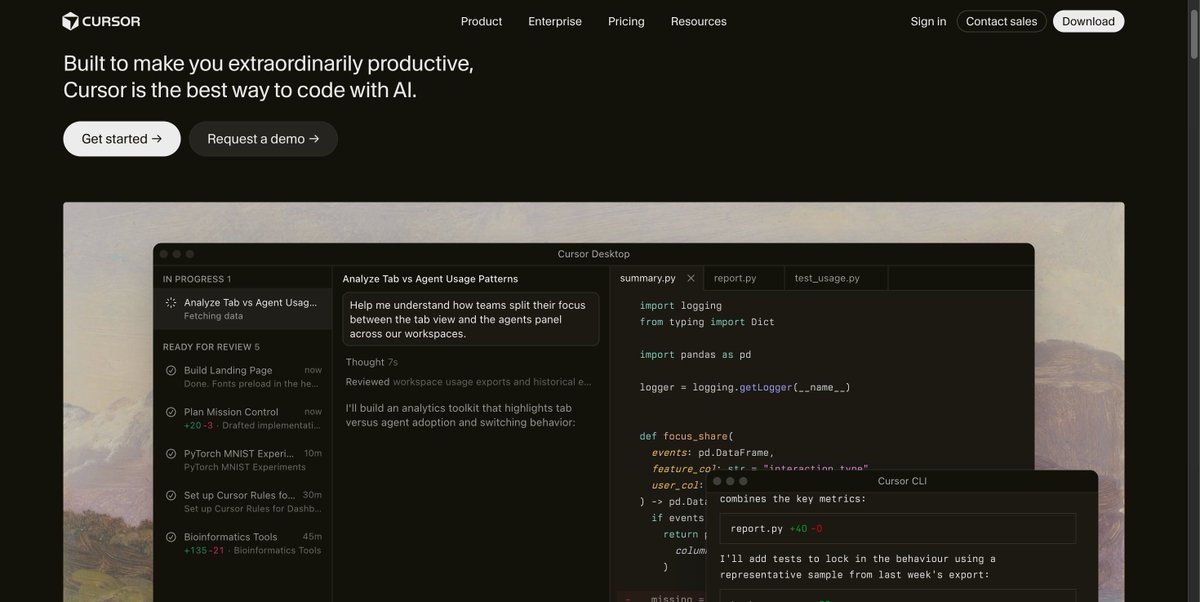Expand the Thought 7s section
1200x602 pixels.
click(x=372, y=362)
